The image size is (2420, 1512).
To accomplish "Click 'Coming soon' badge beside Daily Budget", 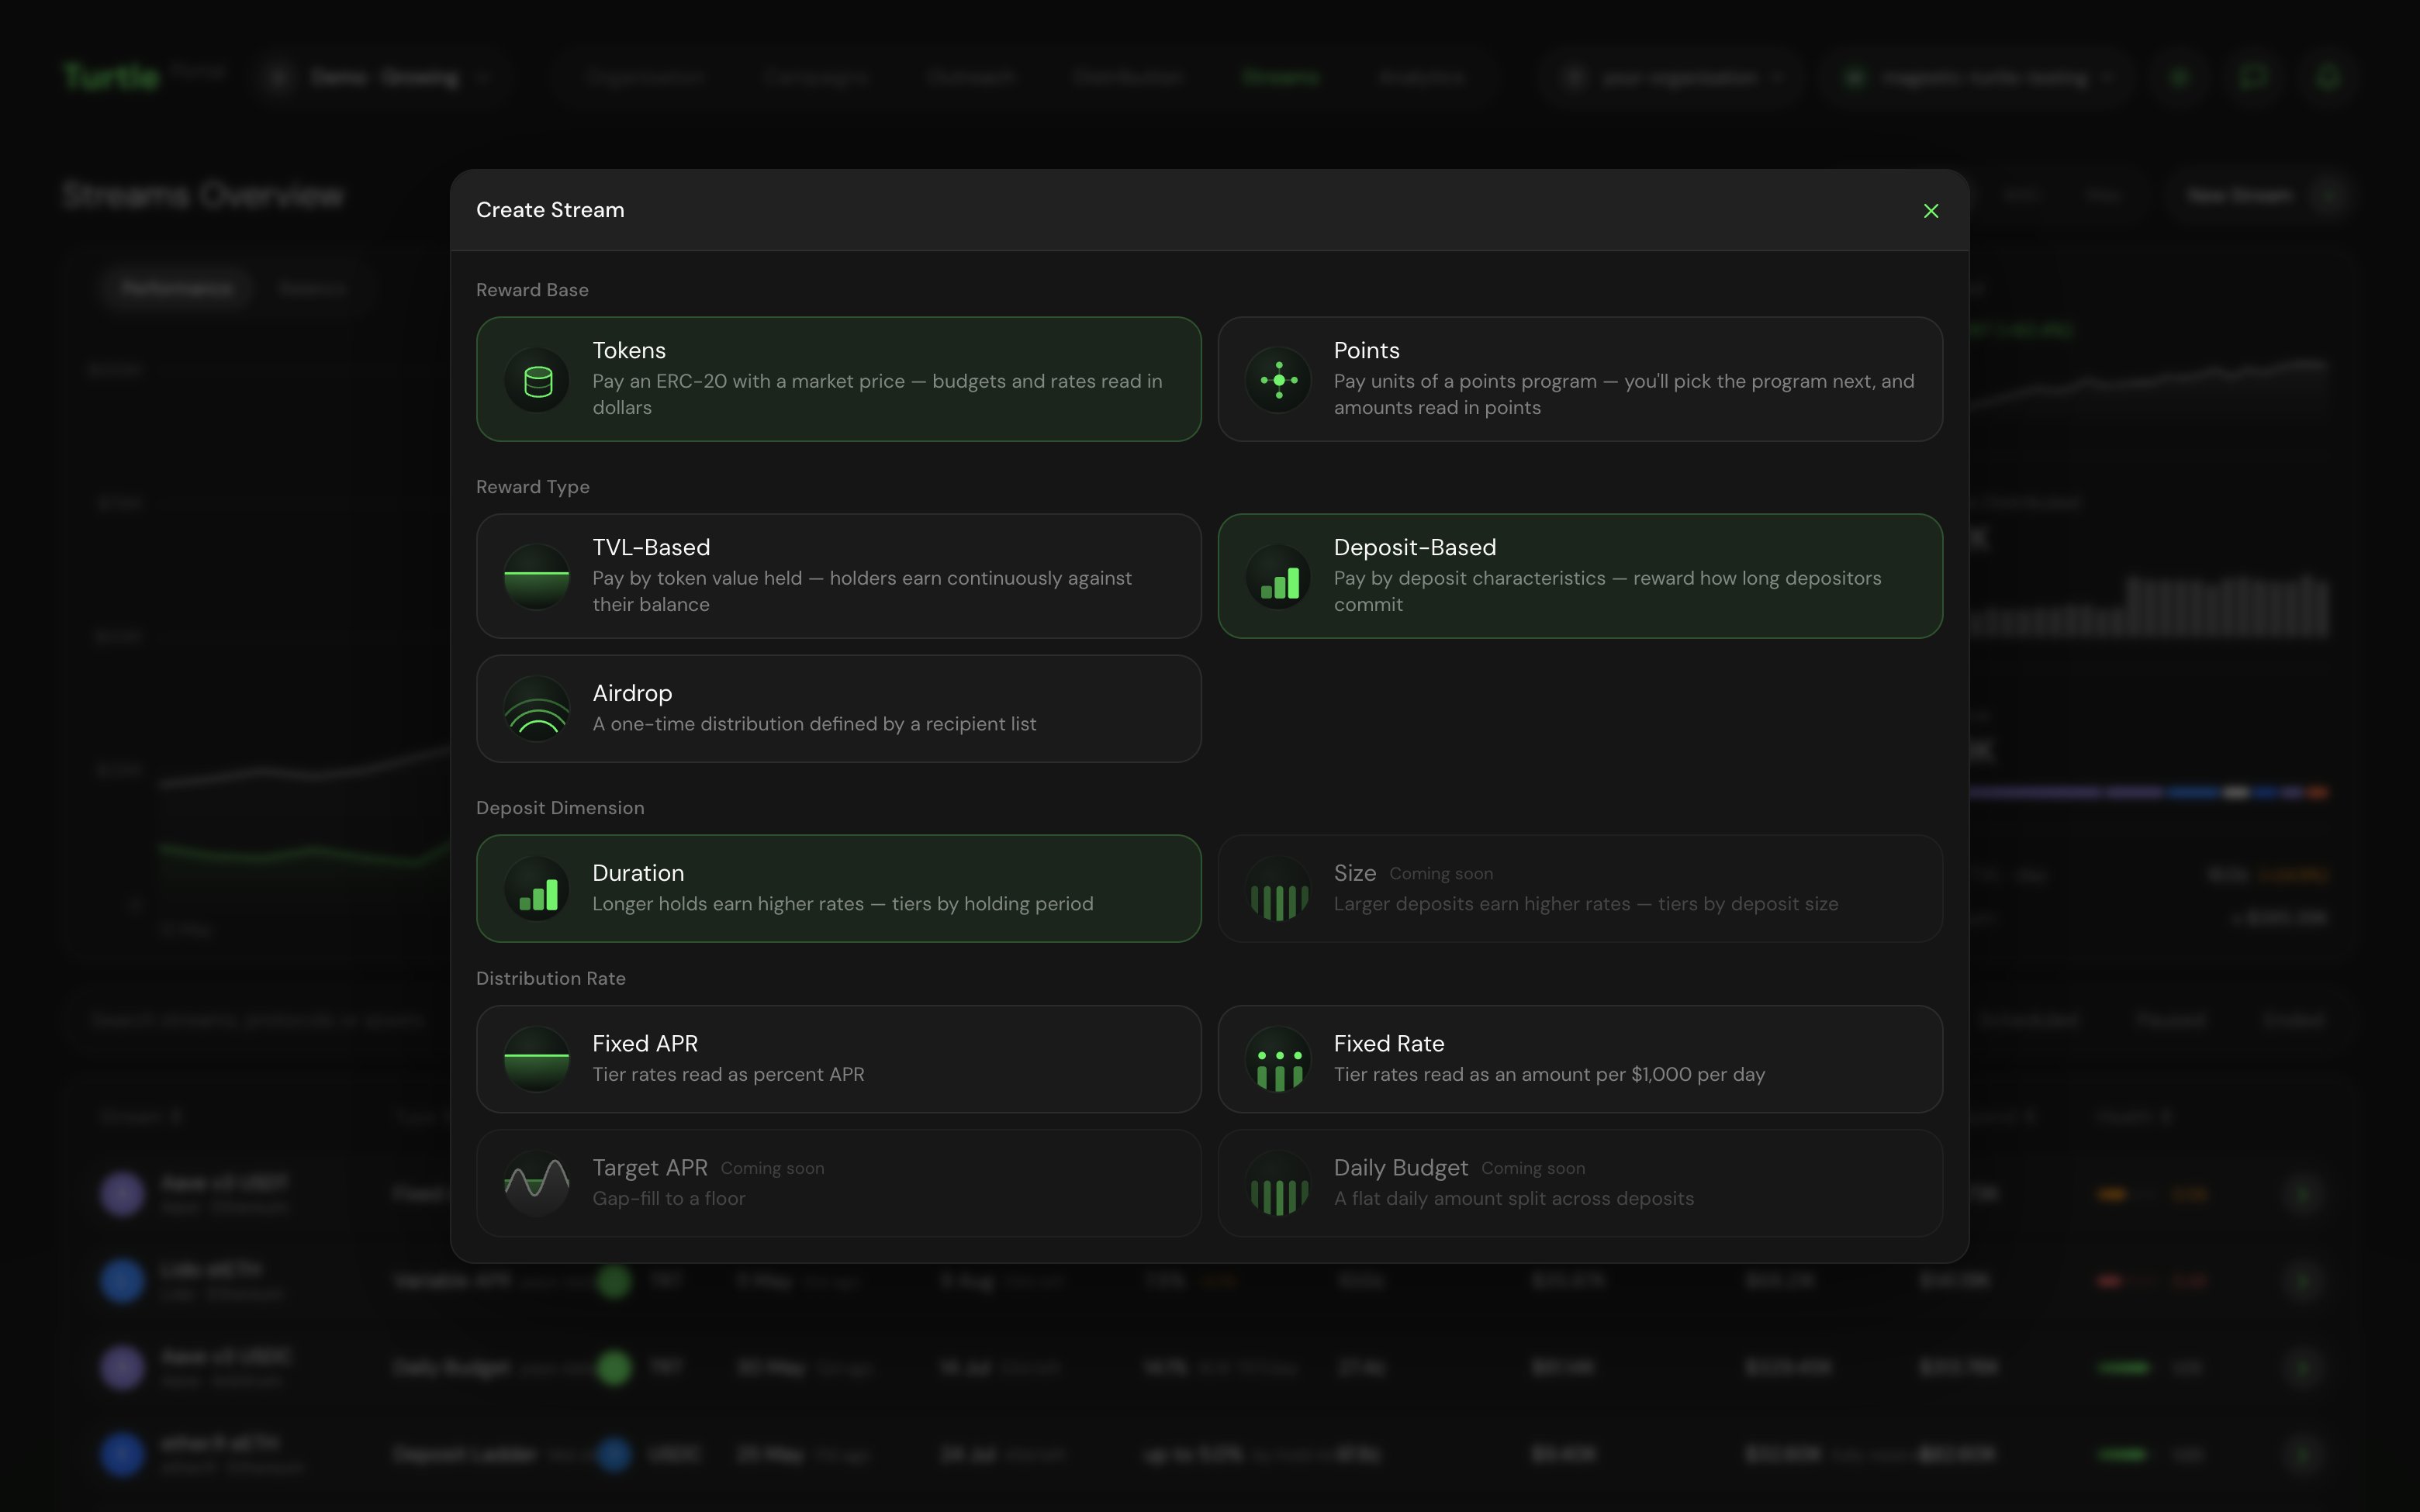I will click(x=1533, y=1168).
